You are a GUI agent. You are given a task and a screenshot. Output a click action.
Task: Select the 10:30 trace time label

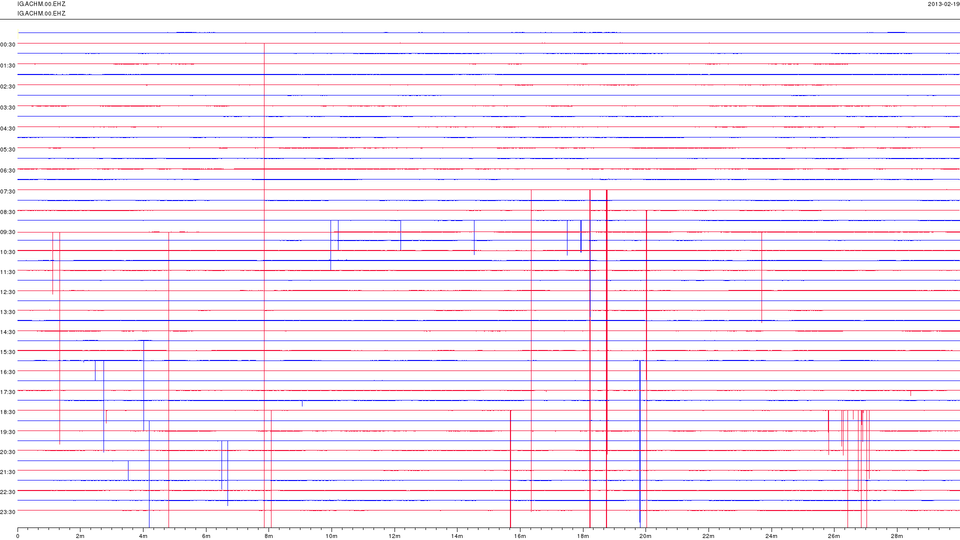click(x=7, y=252)
